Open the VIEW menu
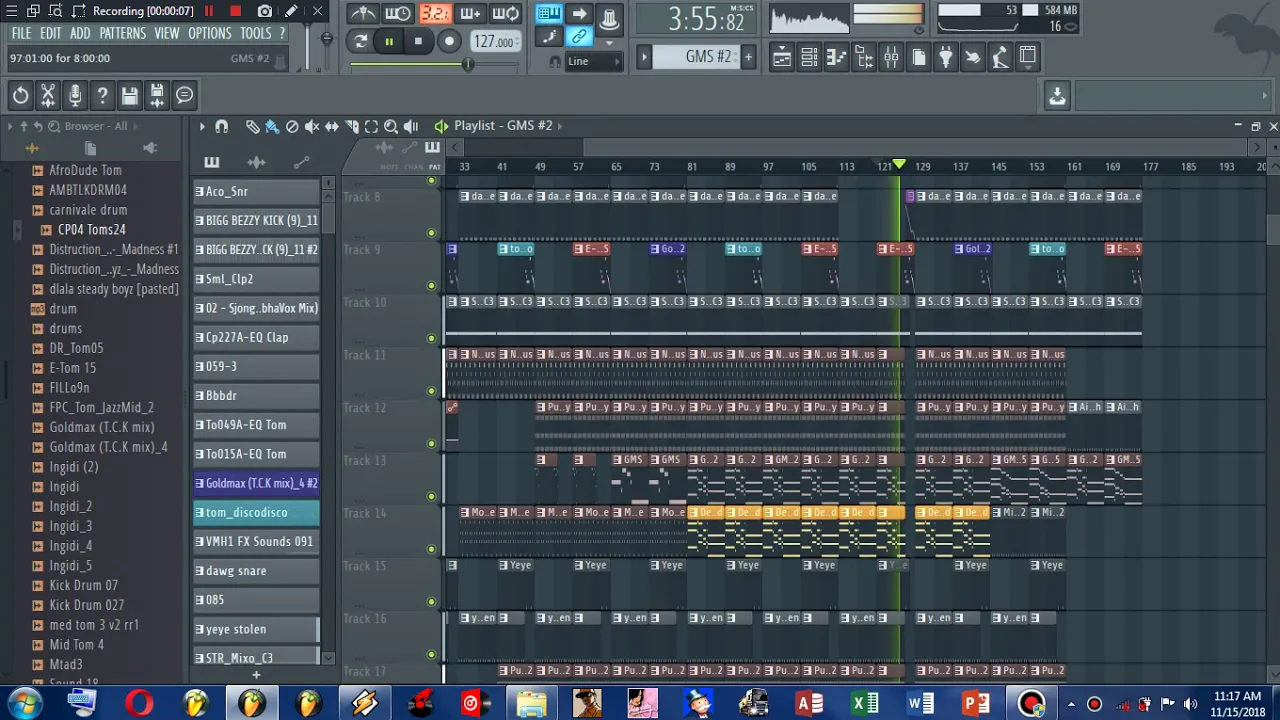 coord(167,33)
